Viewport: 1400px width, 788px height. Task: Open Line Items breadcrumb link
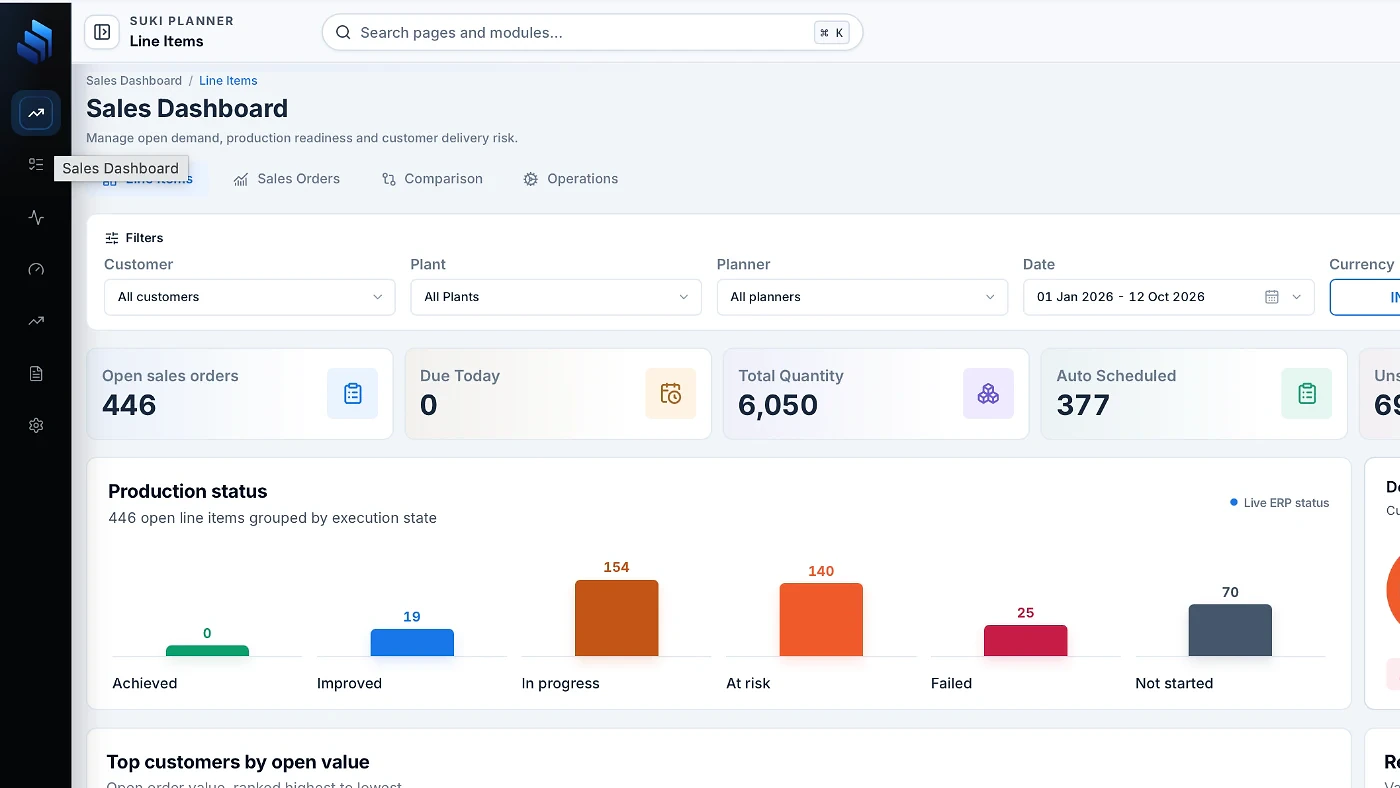[228, 81]
